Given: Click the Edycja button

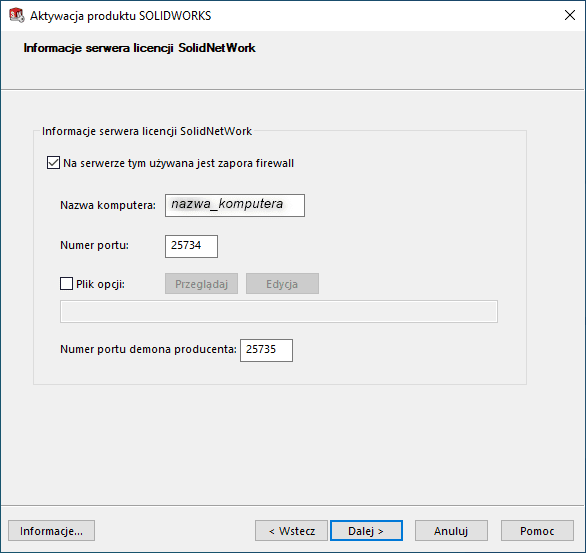Looking at the screenshot, I should point(282,284).
